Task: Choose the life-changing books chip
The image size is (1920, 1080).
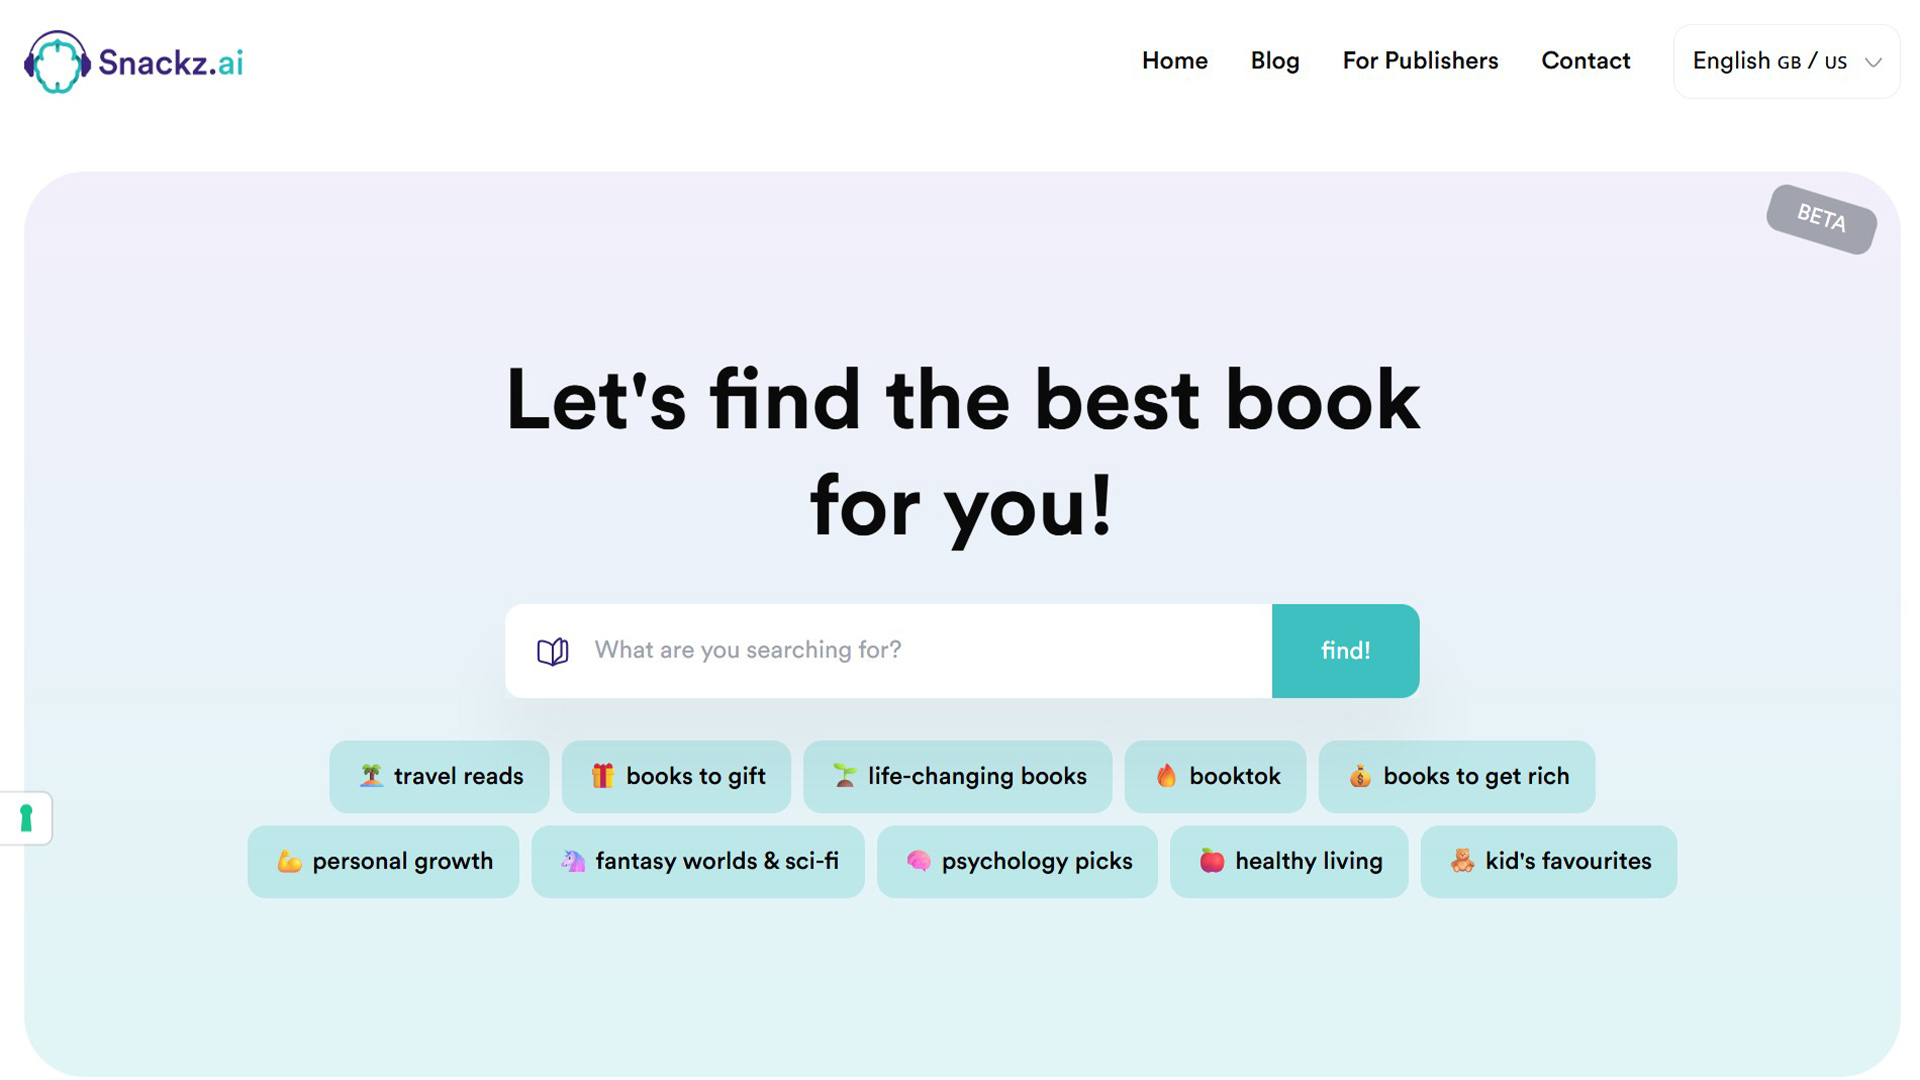Action: coord(957,777)
